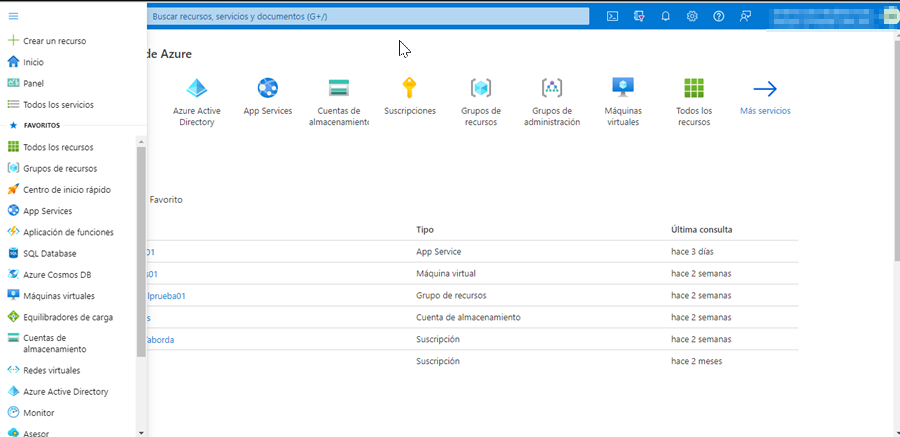Open help question mark icon
This screenshot has height=437, width=900.
(x=719, y=17)
